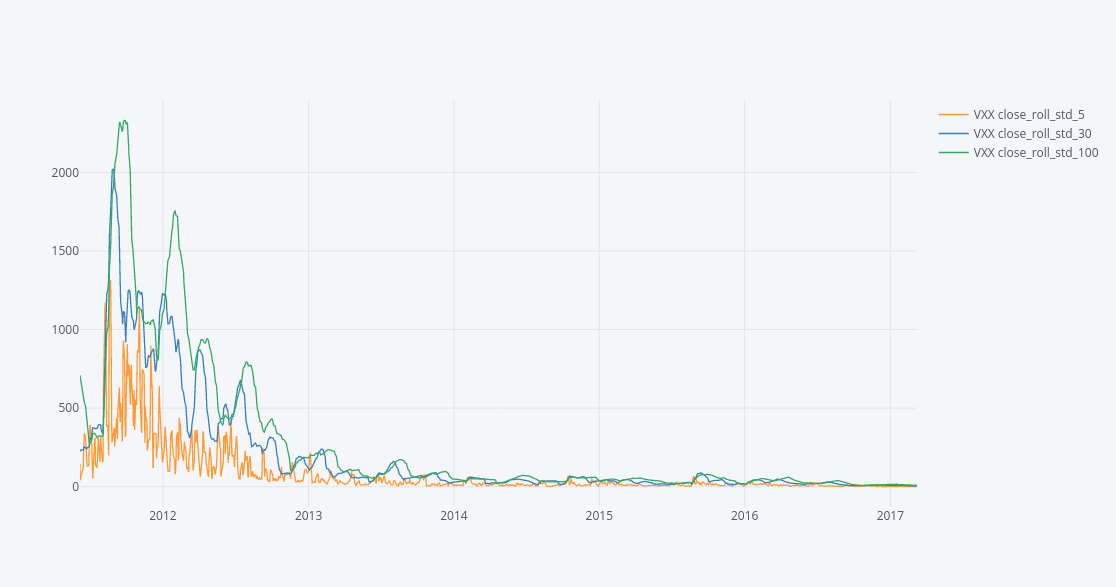Click the 0 y-axis tick label
1116x587 pixels.
pyautogui.click(x=74, y=487)
